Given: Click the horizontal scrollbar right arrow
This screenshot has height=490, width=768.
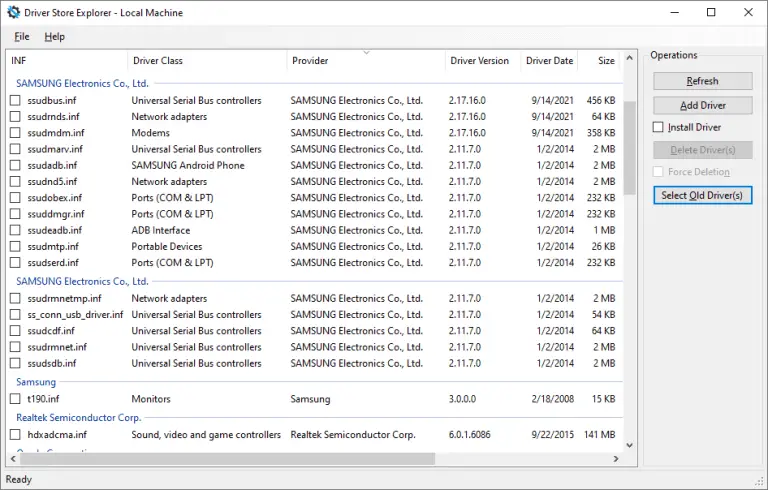Looking at the screenshot, I should point(615,459).
